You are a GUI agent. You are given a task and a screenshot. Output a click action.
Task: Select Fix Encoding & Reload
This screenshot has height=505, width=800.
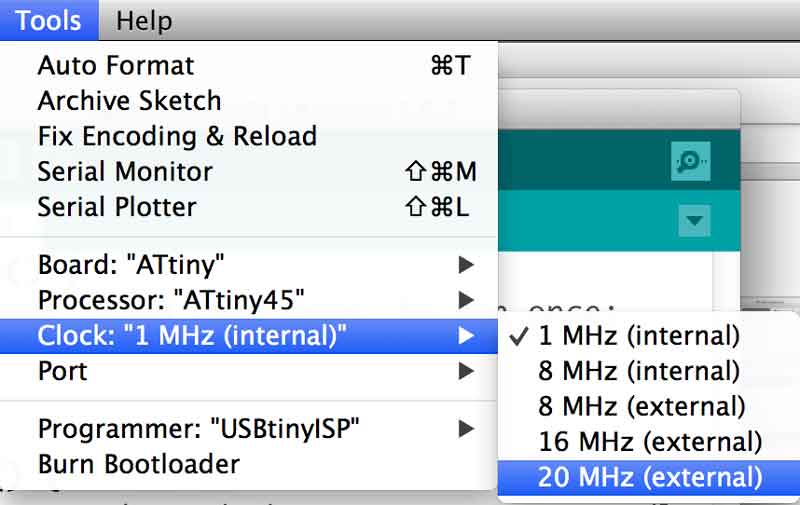coord(248,136)
